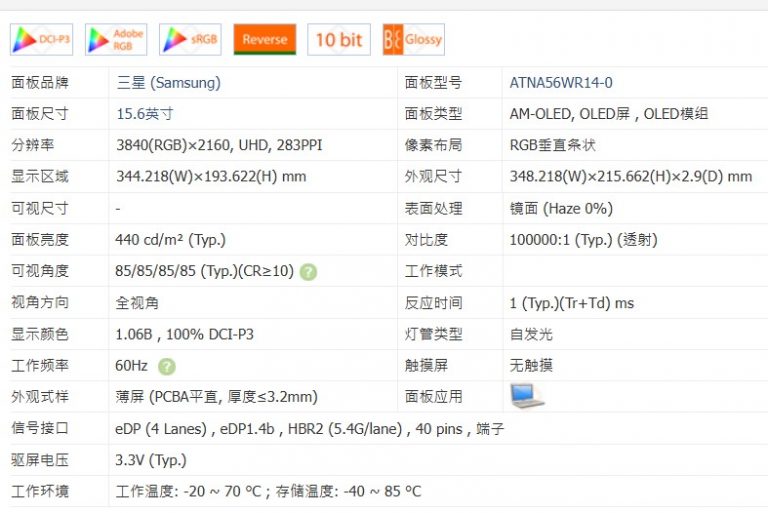Click the 440 cd/m² brightness value
Screen dimensions: 768x513
click(170, 240)
